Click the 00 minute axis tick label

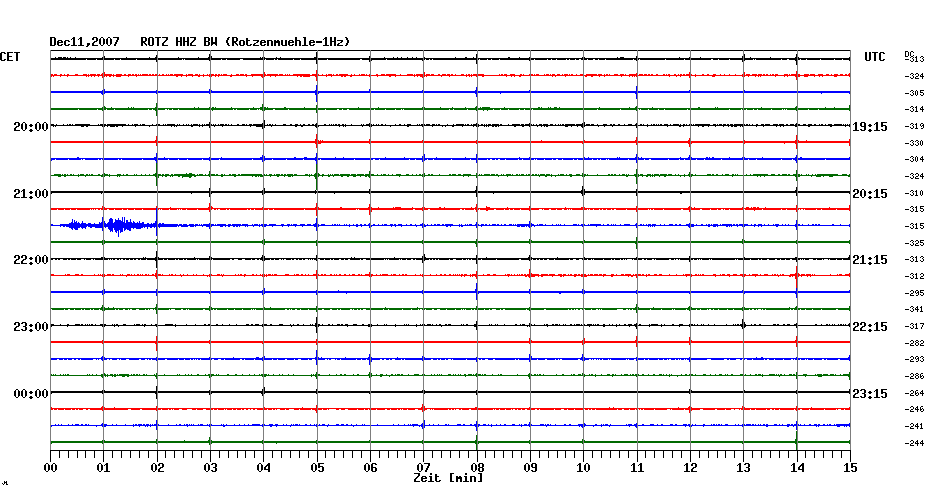point(50,468)
